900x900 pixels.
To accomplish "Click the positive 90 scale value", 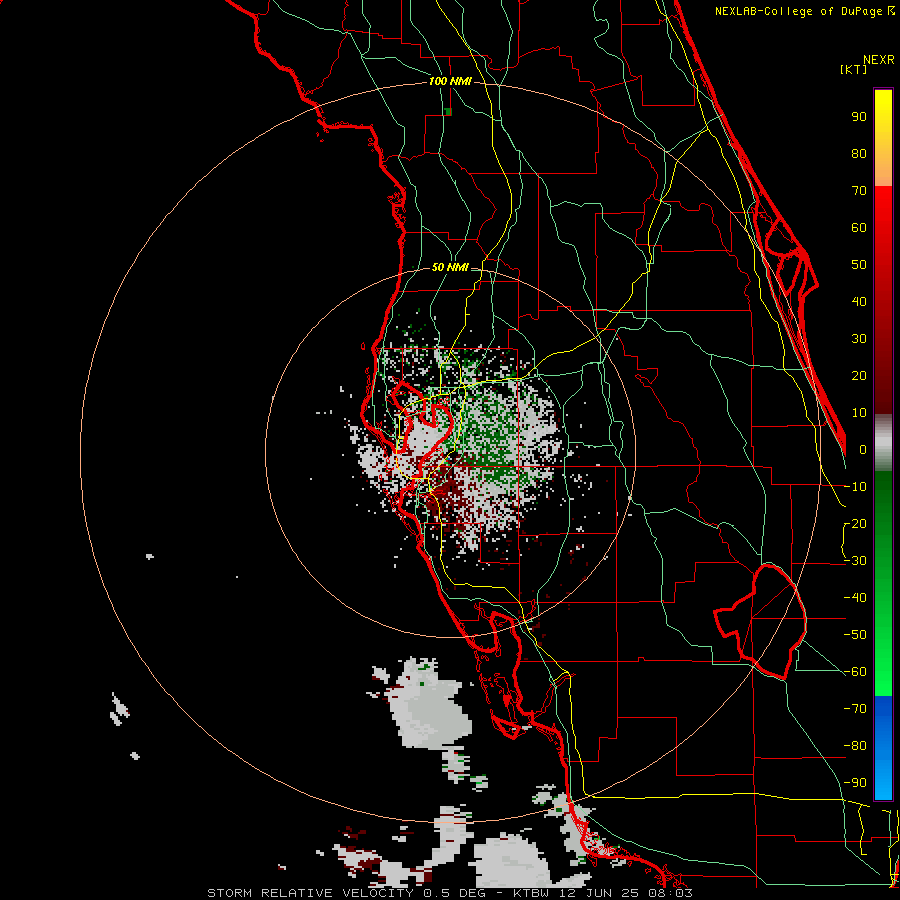I will pyautogui.click(x=859, y=117).
